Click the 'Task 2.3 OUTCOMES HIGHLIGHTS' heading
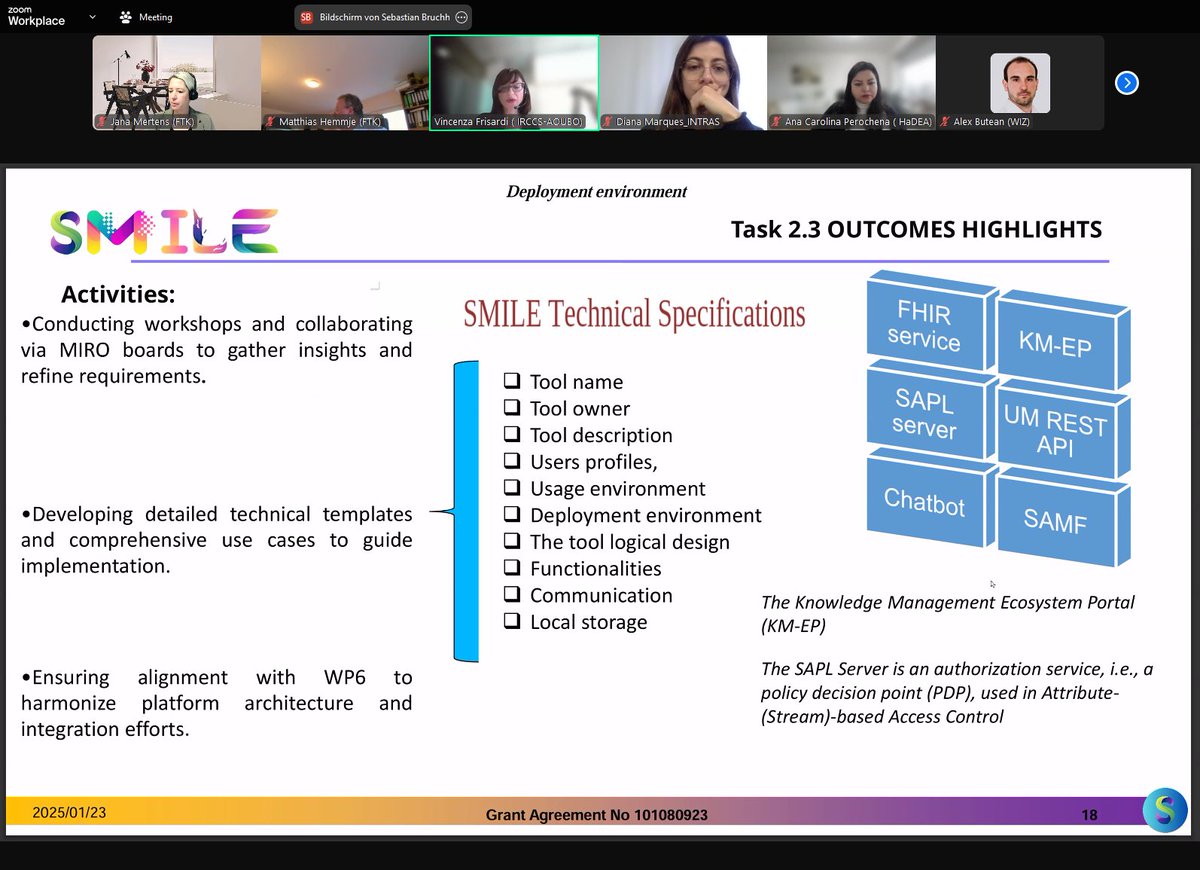This screenshot has width=1200, height=870. (x=916, y=229)
